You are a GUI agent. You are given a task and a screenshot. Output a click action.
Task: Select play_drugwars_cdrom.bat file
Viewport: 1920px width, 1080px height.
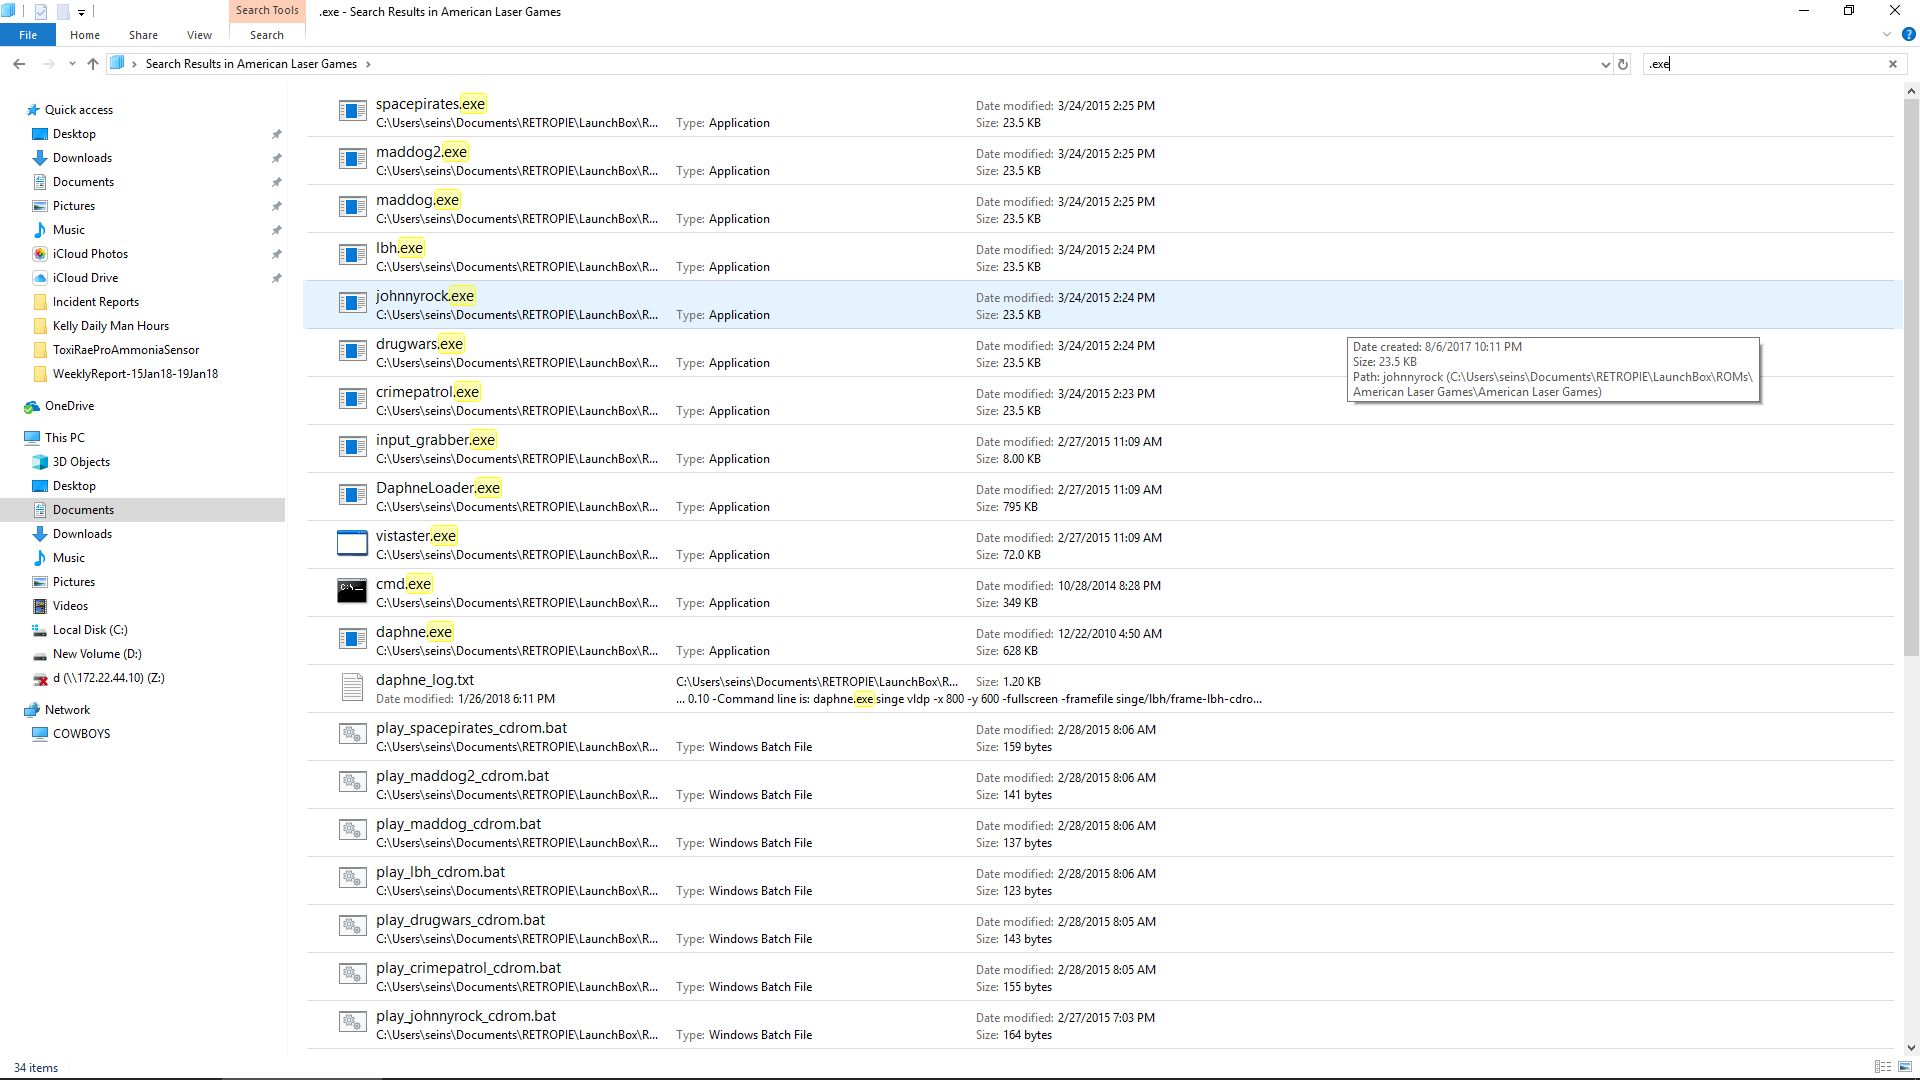tap(1098, 929)
